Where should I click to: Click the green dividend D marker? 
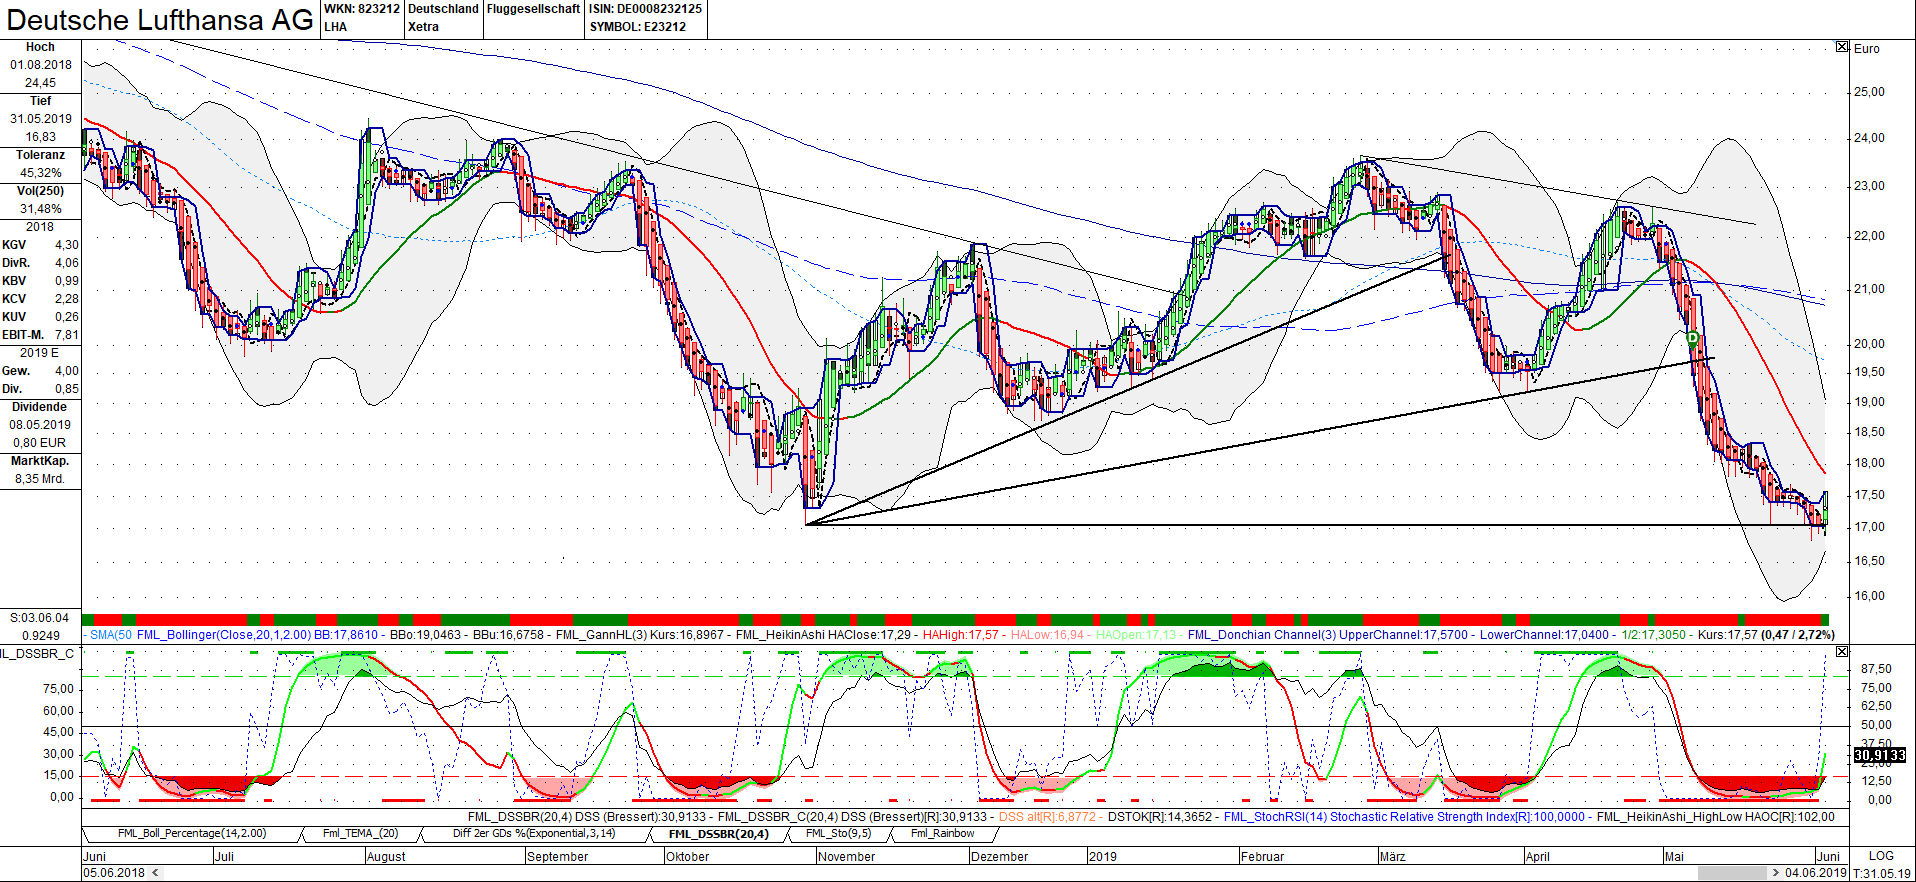pos(1692,338)
